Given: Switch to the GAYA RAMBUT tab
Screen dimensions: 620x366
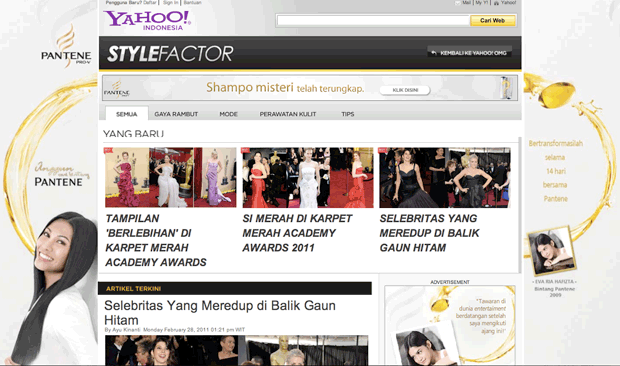Looking at the screenshot, I should coord(176,114).
